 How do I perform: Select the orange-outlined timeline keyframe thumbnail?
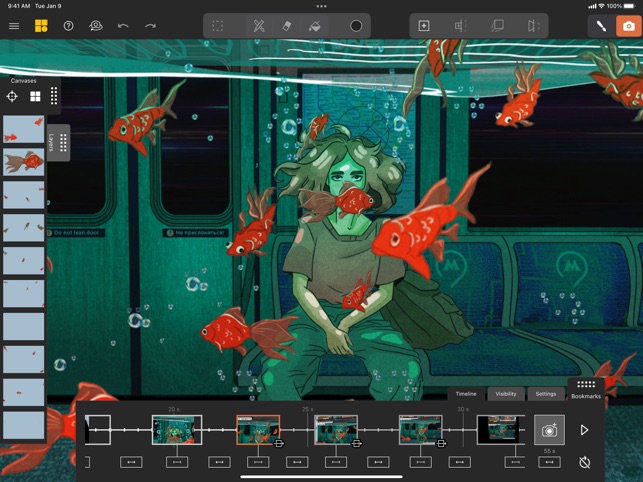257,429
